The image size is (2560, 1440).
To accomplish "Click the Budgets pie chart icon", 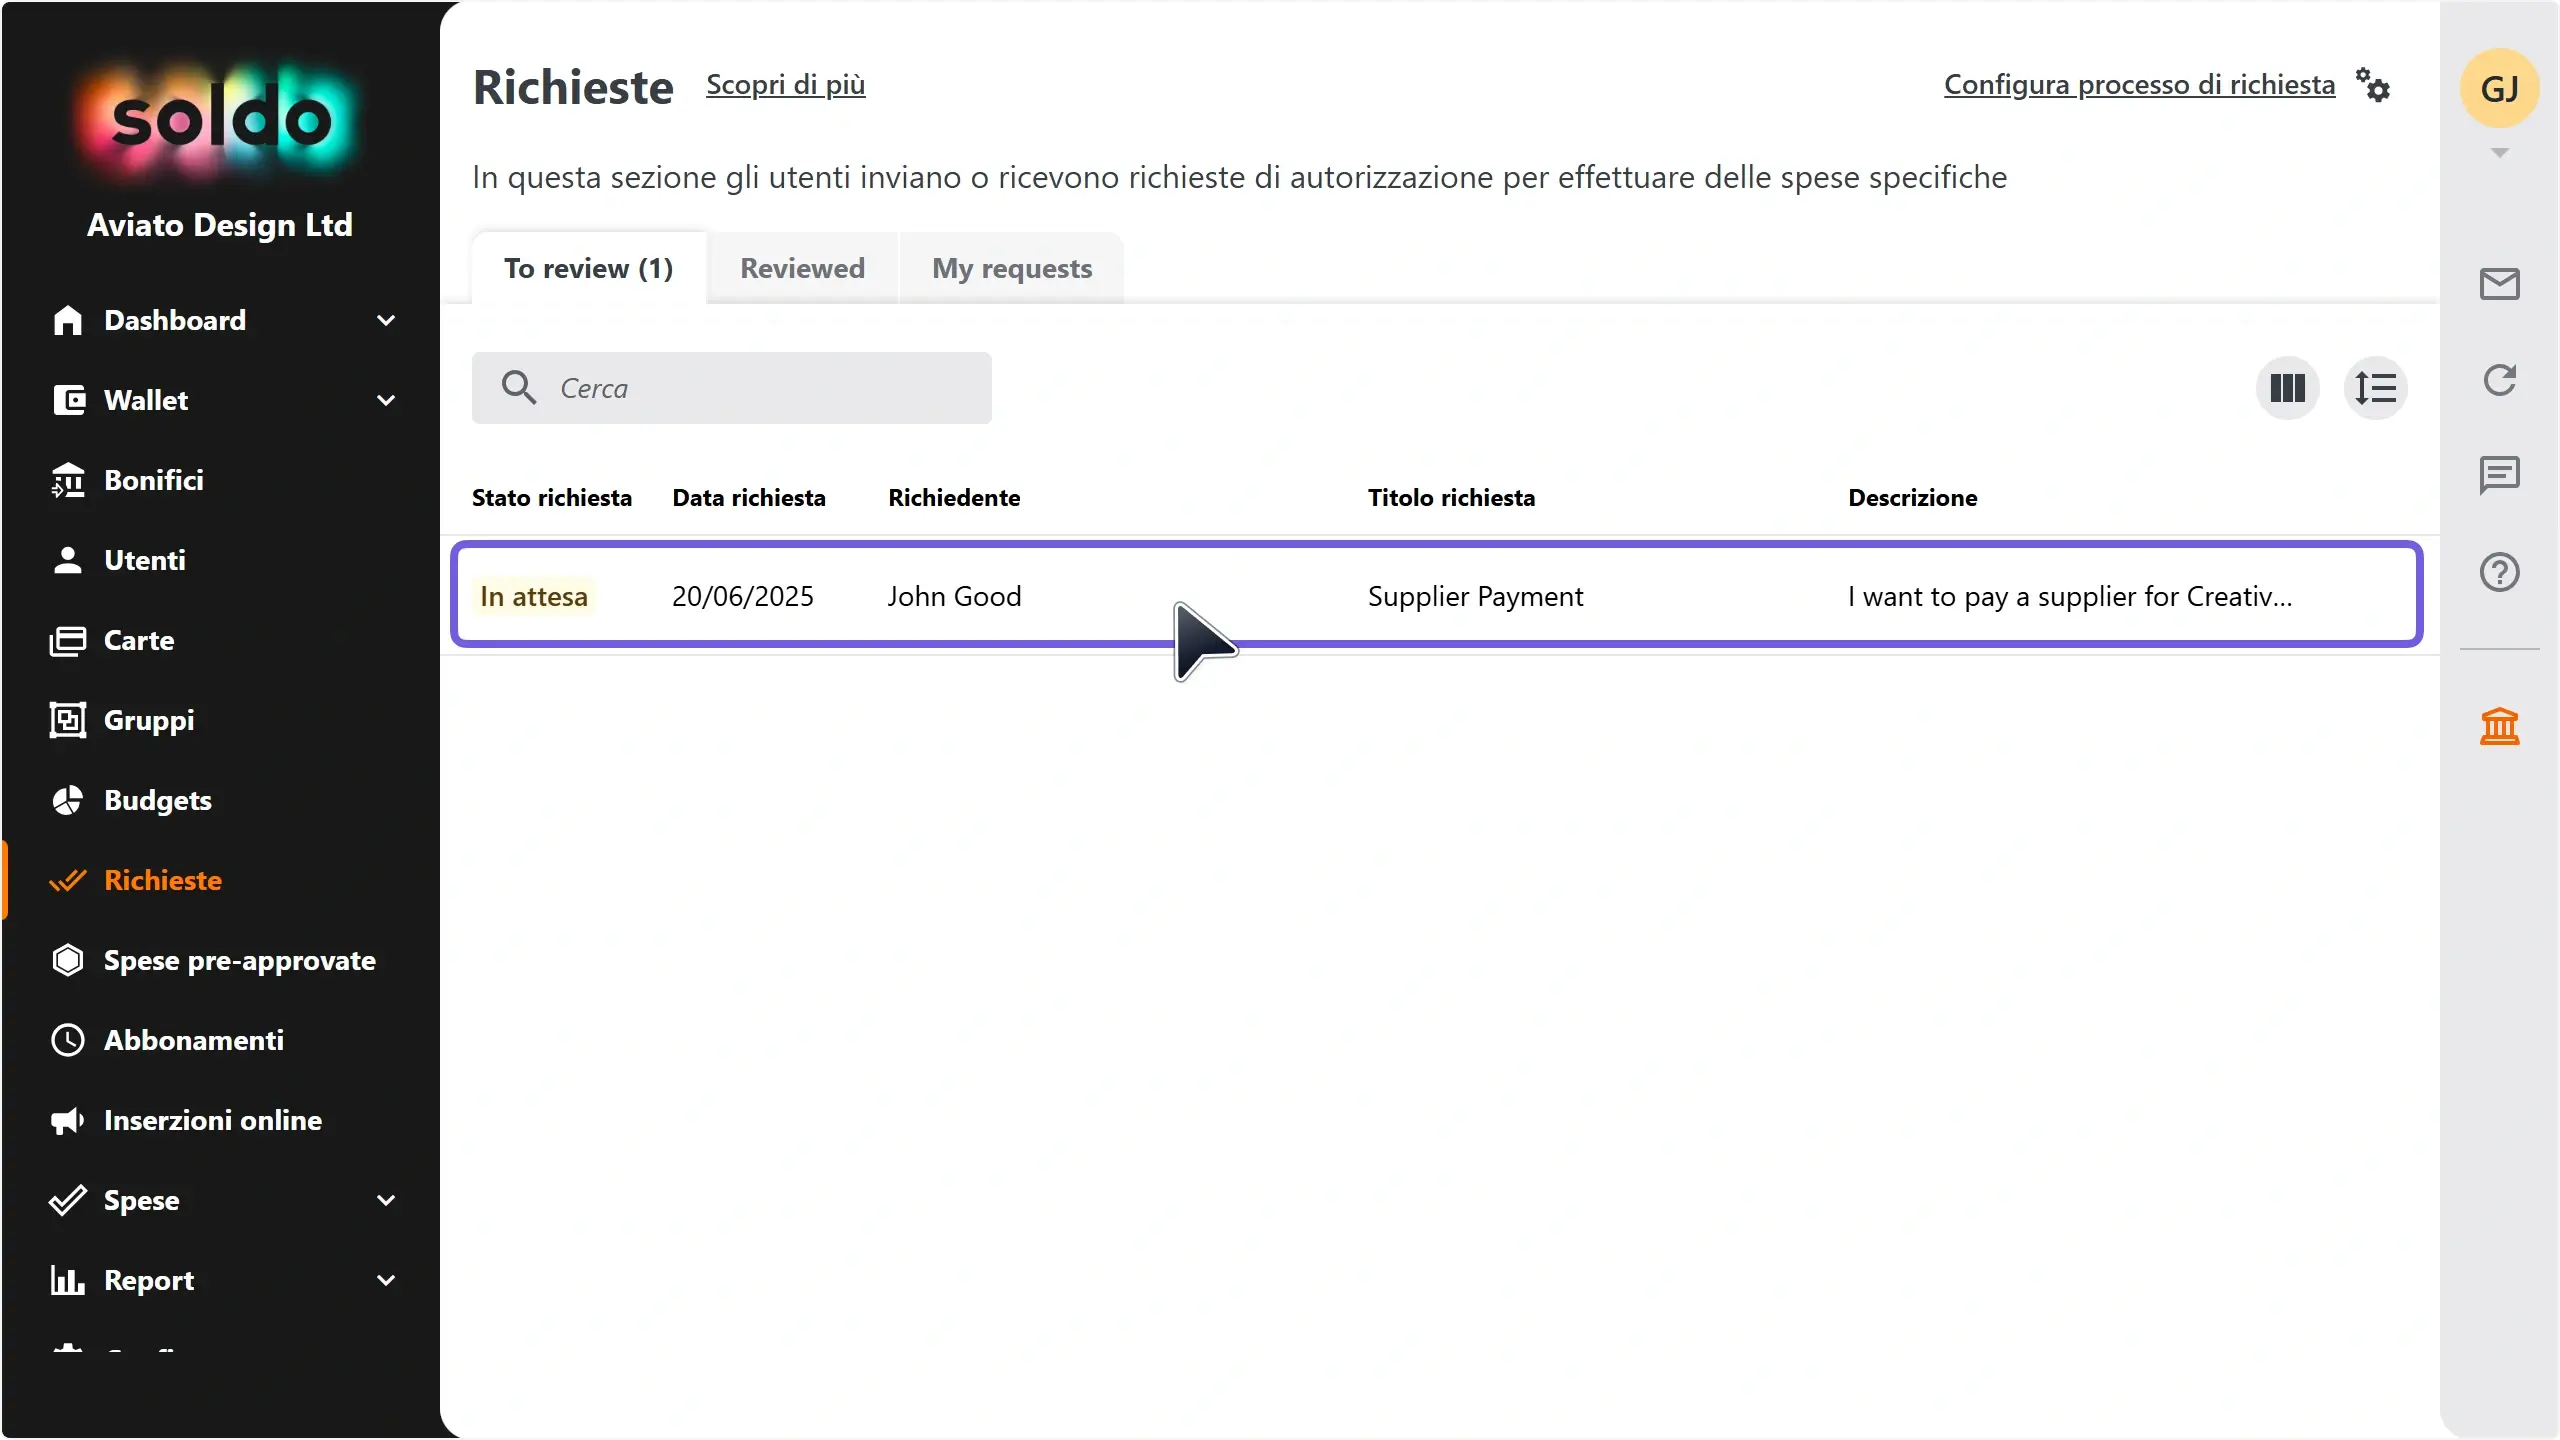I will point(67,800).
